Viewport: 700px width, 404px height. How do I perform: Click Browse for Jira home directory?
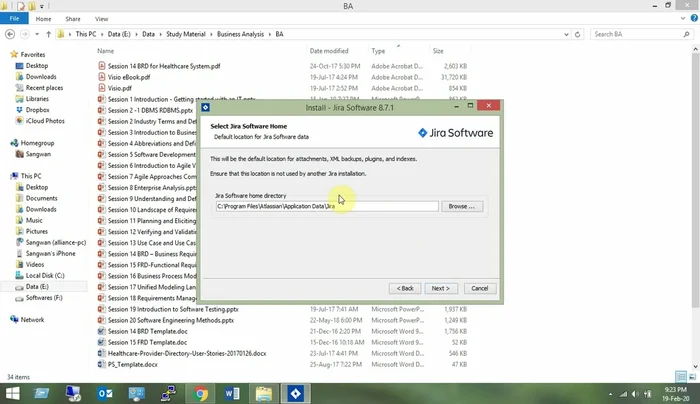tap(462, 206)
